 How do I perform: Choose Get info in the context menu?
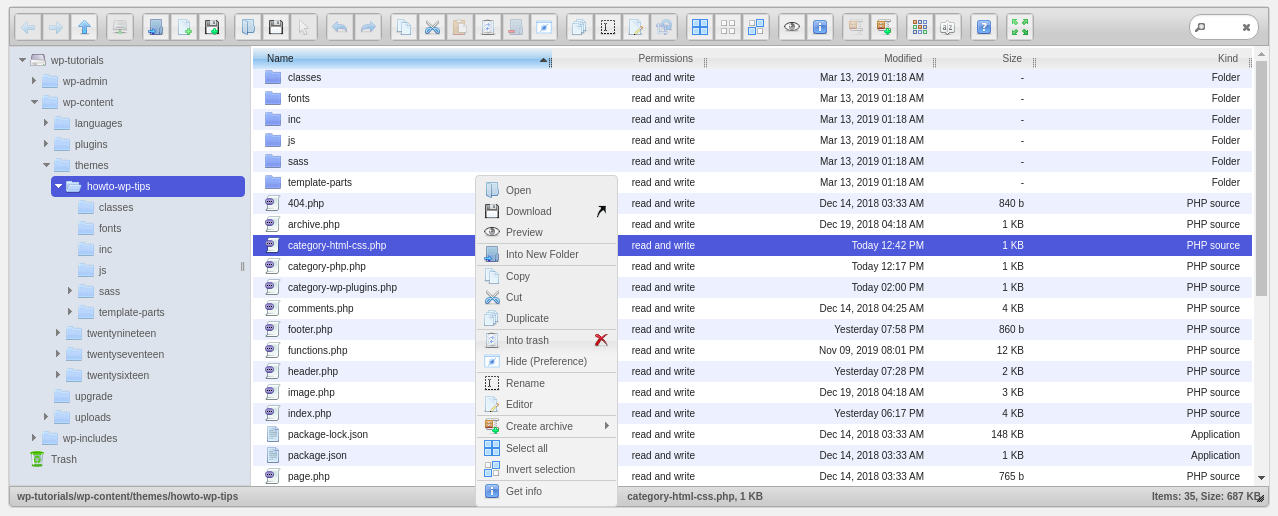point(546,491)
